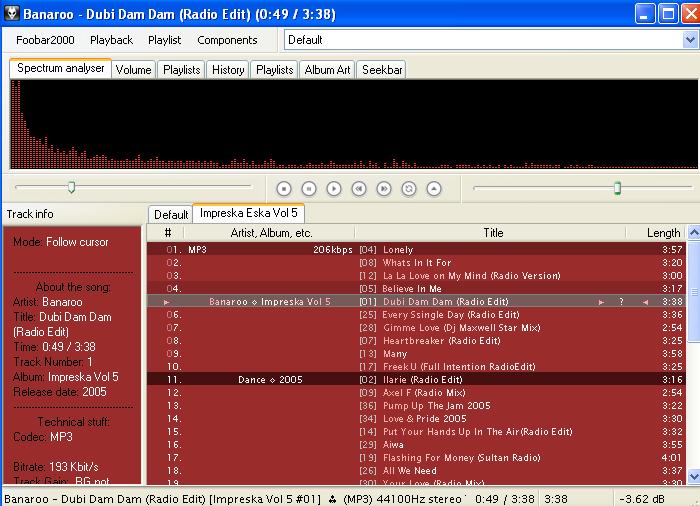
Task: Select Freek U (Full Intention RadioEdit)
Action: (416, 366)
